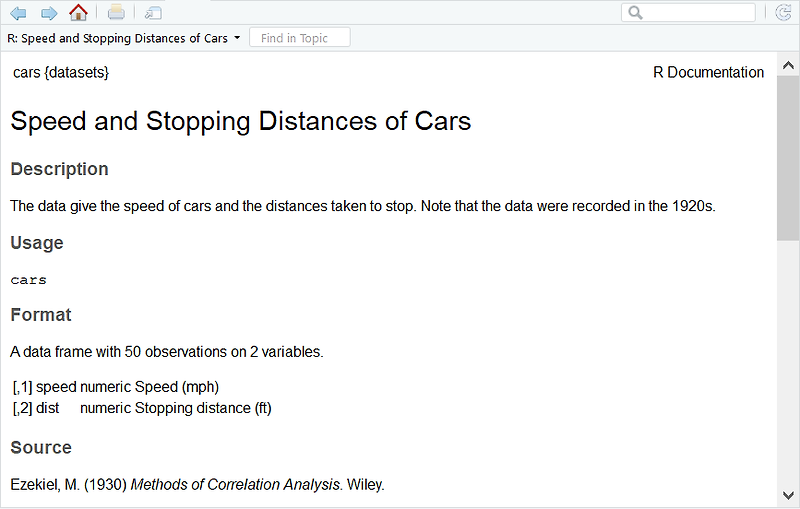
Task: Click the 'R Documentation' text
Action: 708,72
